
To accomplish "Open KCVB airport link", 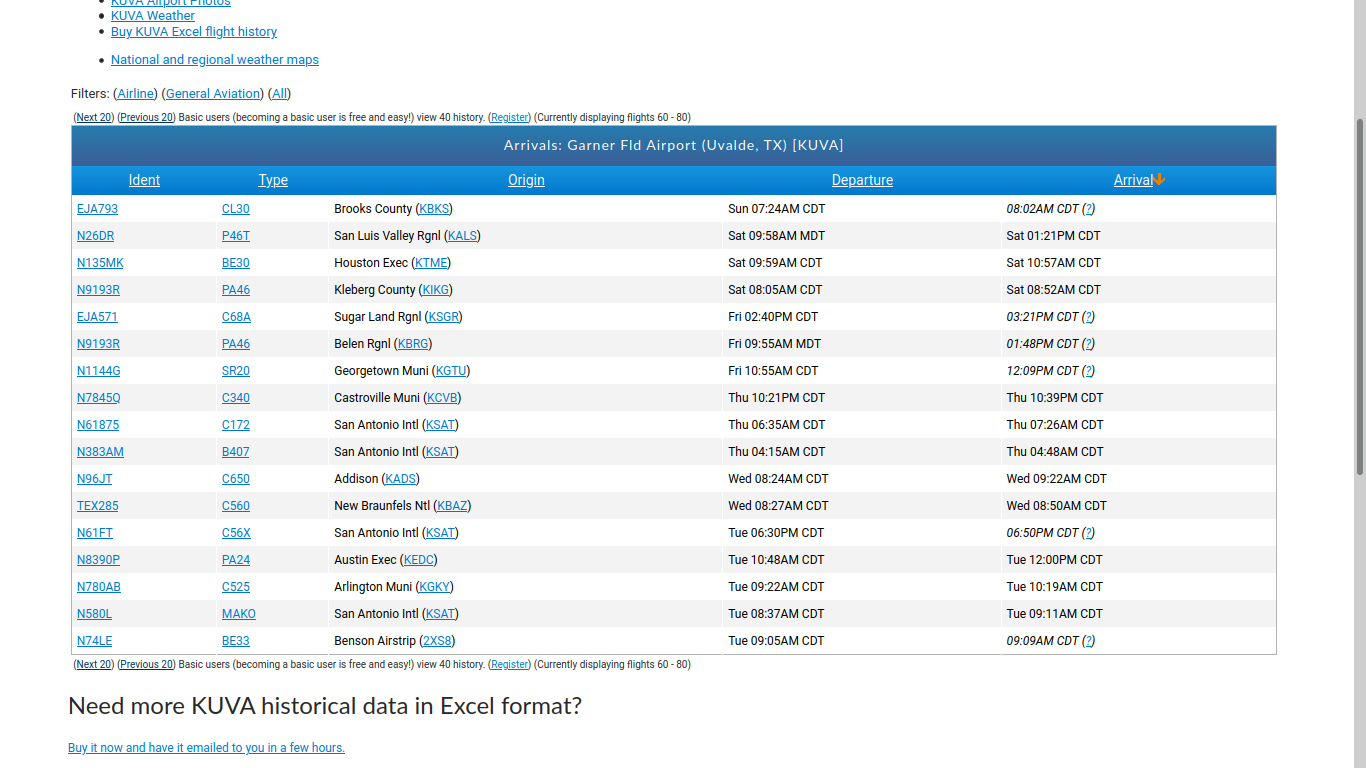I will point(442,398).
